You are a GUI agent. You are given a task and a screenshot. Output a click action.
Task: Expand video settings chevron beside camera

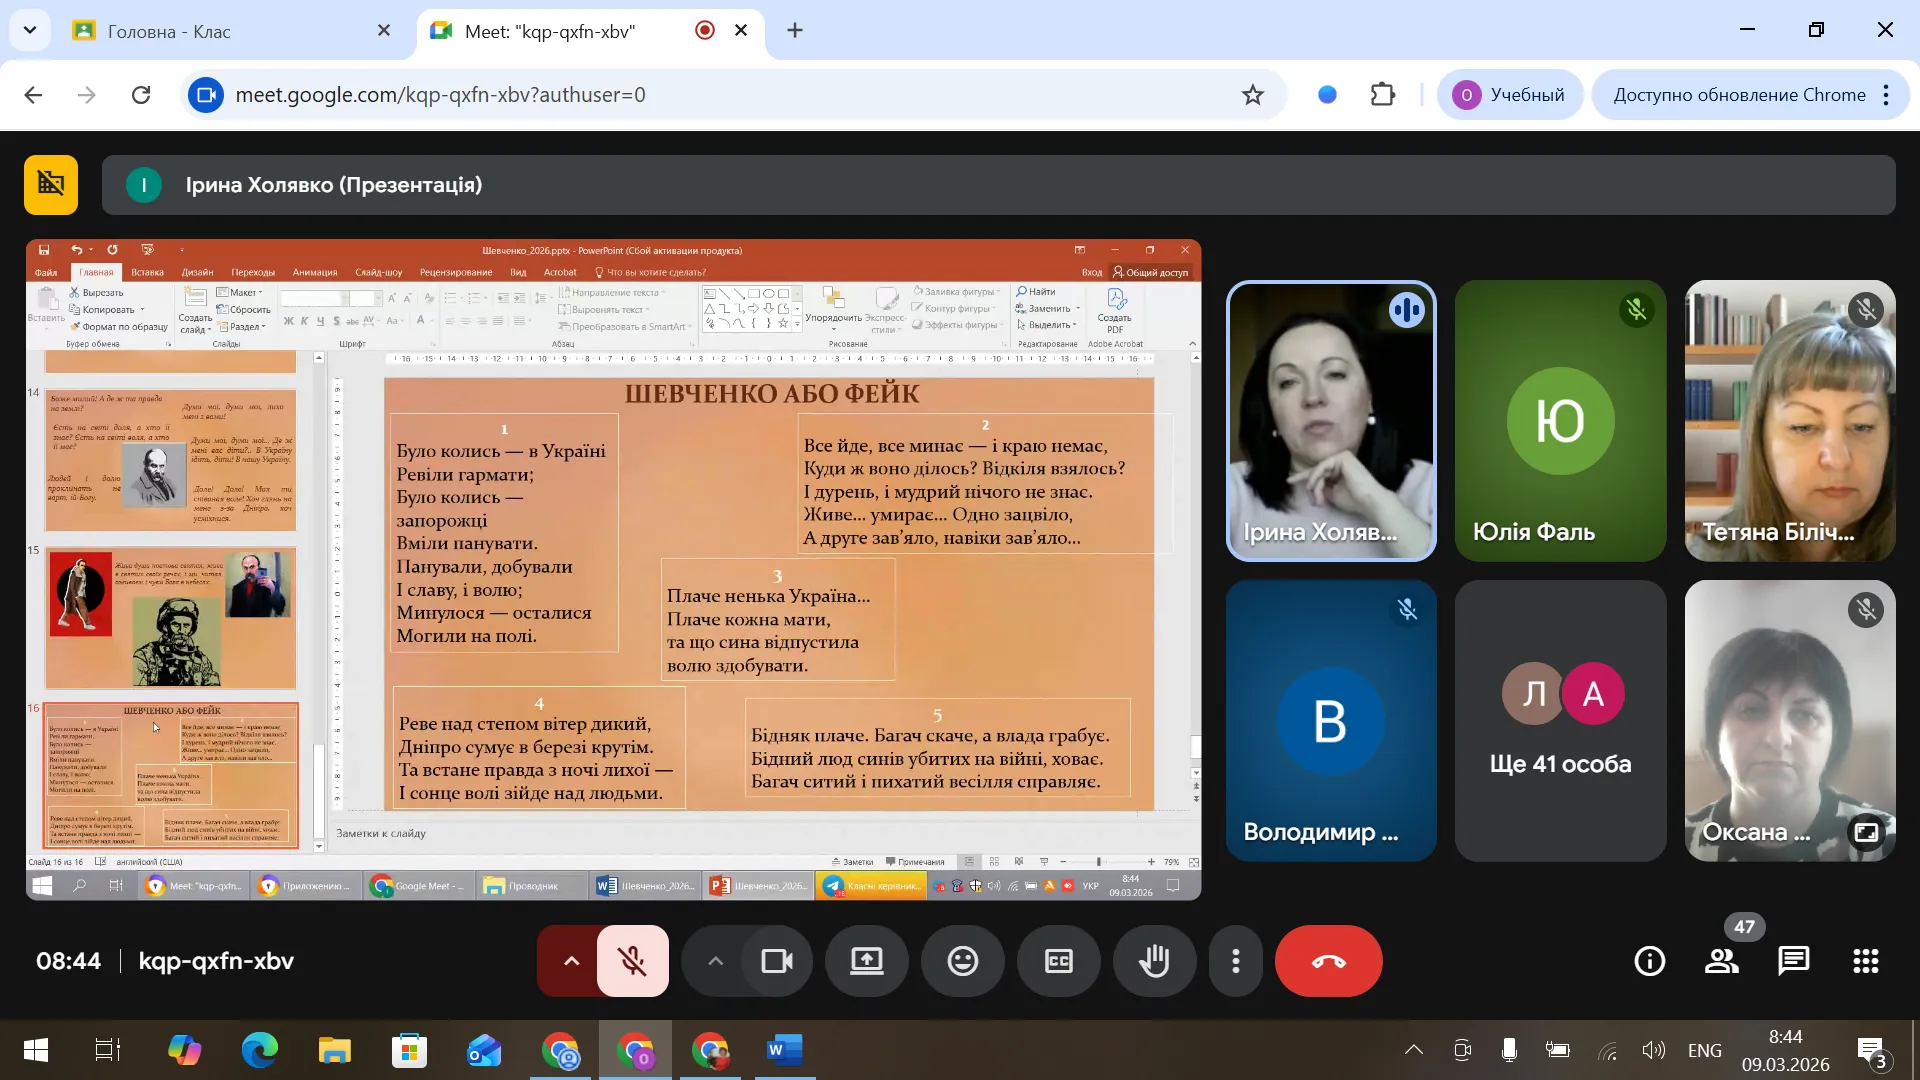[x=715, y=962]
